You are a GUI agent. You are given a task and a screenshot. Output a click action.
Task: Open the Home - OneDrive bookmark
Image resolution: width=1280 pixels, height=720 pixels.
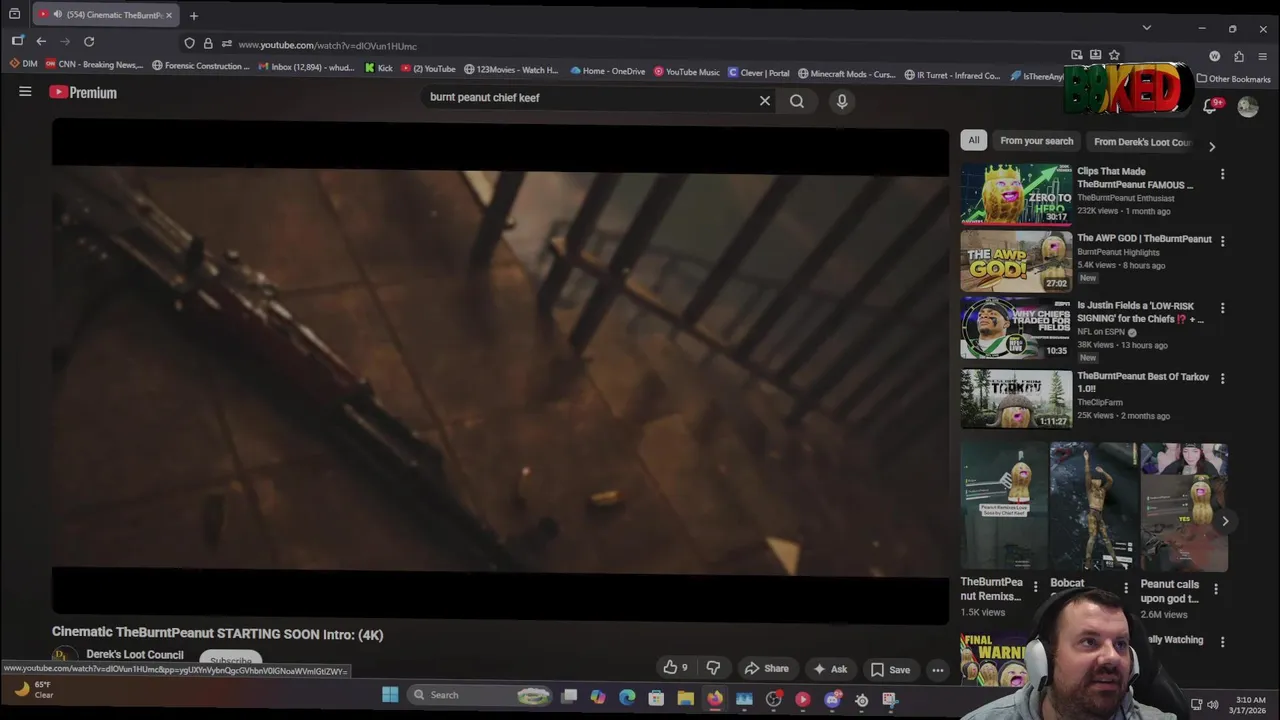pyautogui.click(x=608, y=71)
